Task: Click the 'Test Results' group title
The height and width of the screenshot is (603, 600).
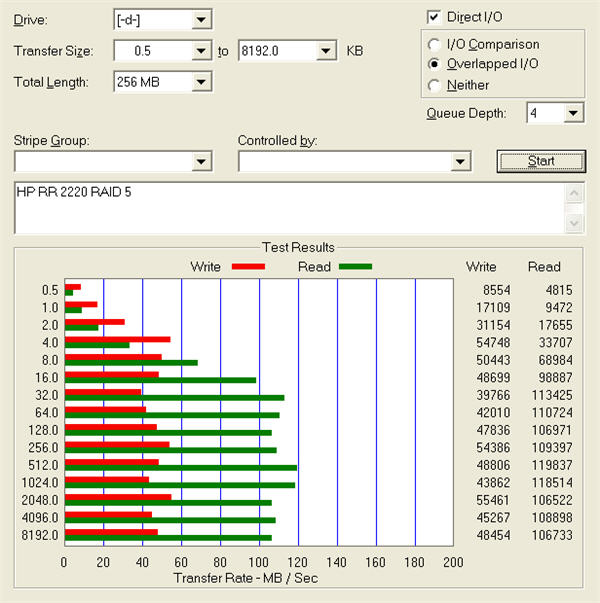Action: (298, 247)
